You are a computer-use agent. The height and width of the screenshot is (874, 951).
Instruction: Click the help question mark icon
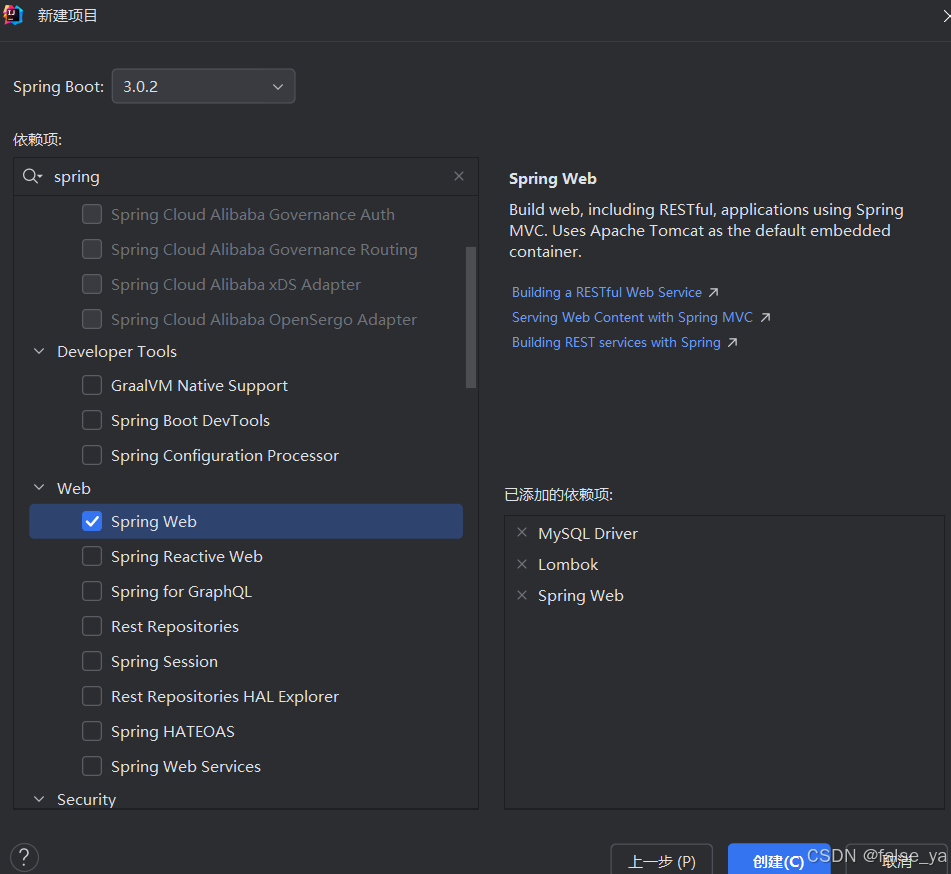point(23,857)
